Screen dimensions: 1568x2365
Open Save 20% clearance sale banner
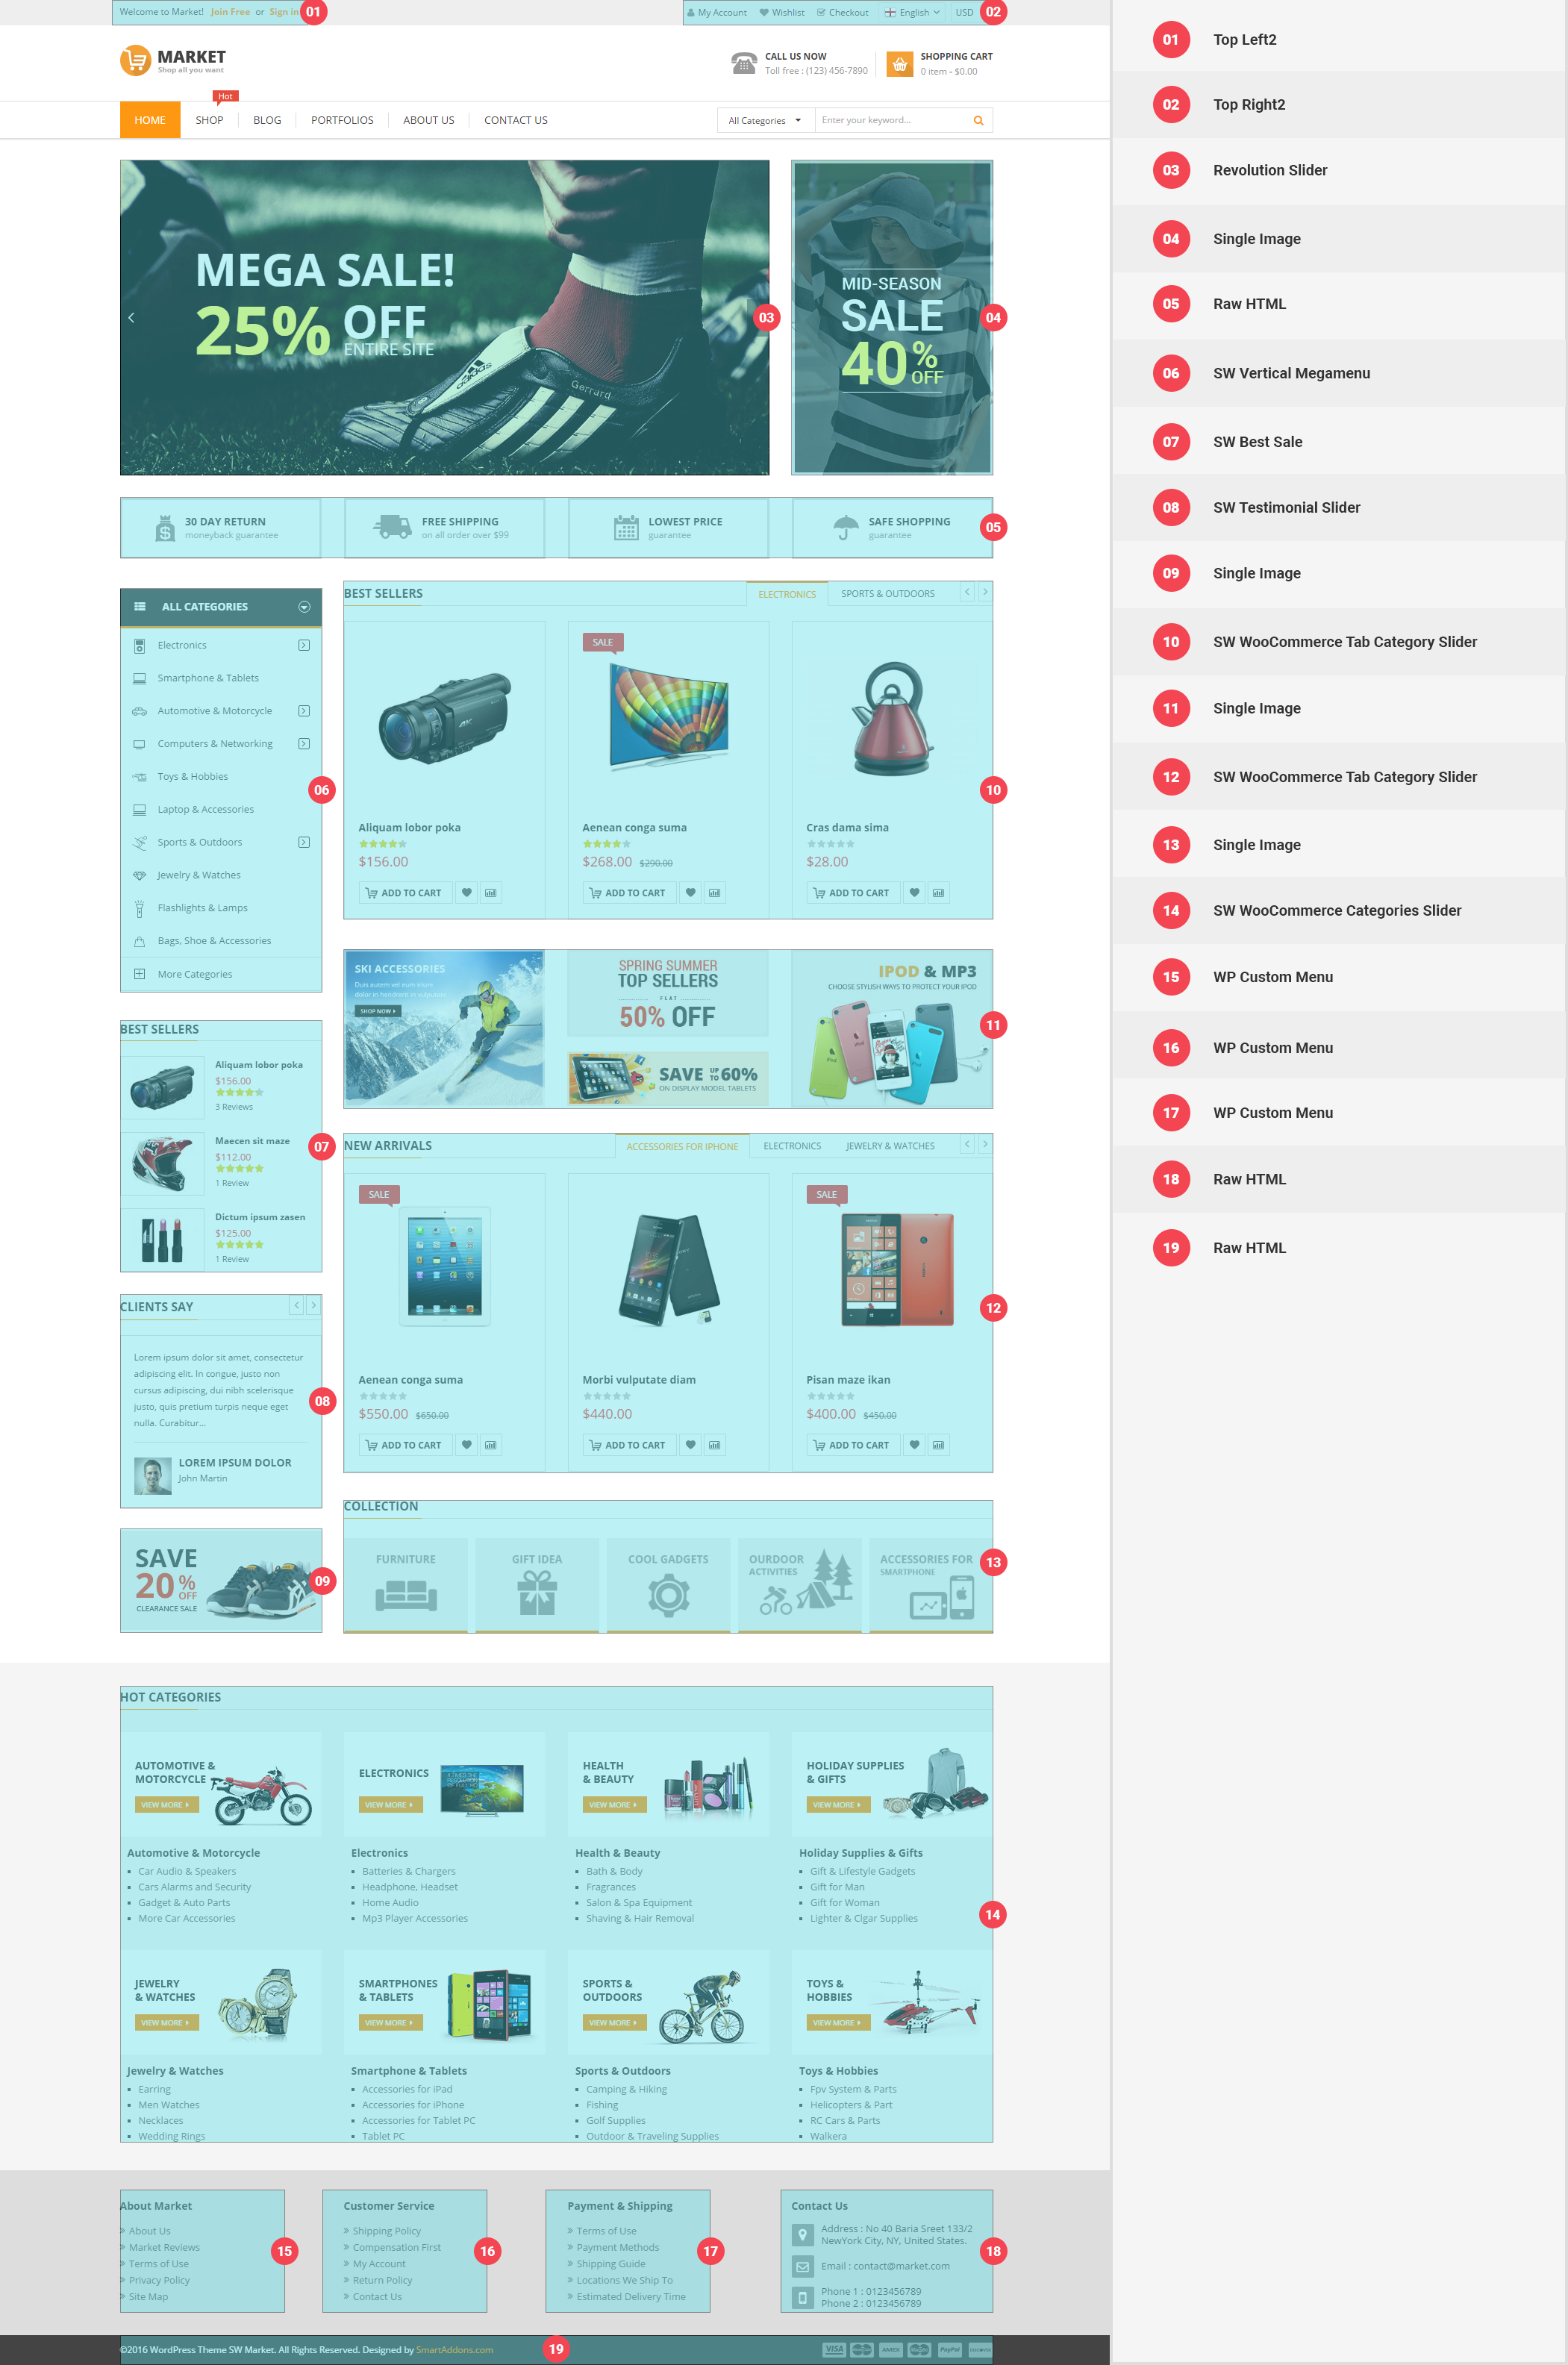point(221,1581)
